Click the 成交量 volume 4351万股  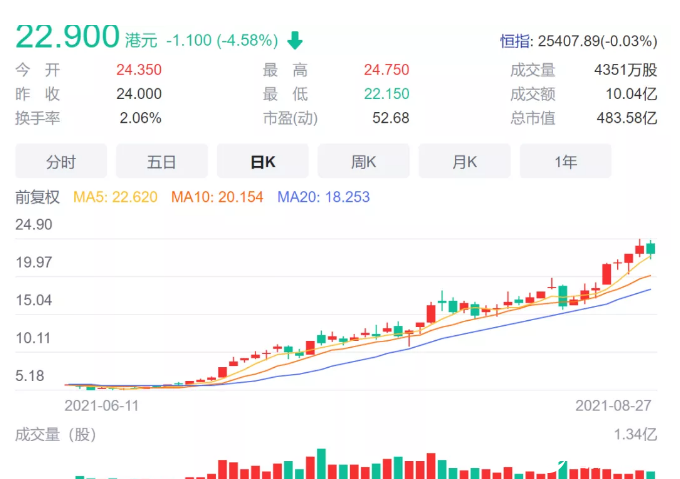tap(625, 70)
